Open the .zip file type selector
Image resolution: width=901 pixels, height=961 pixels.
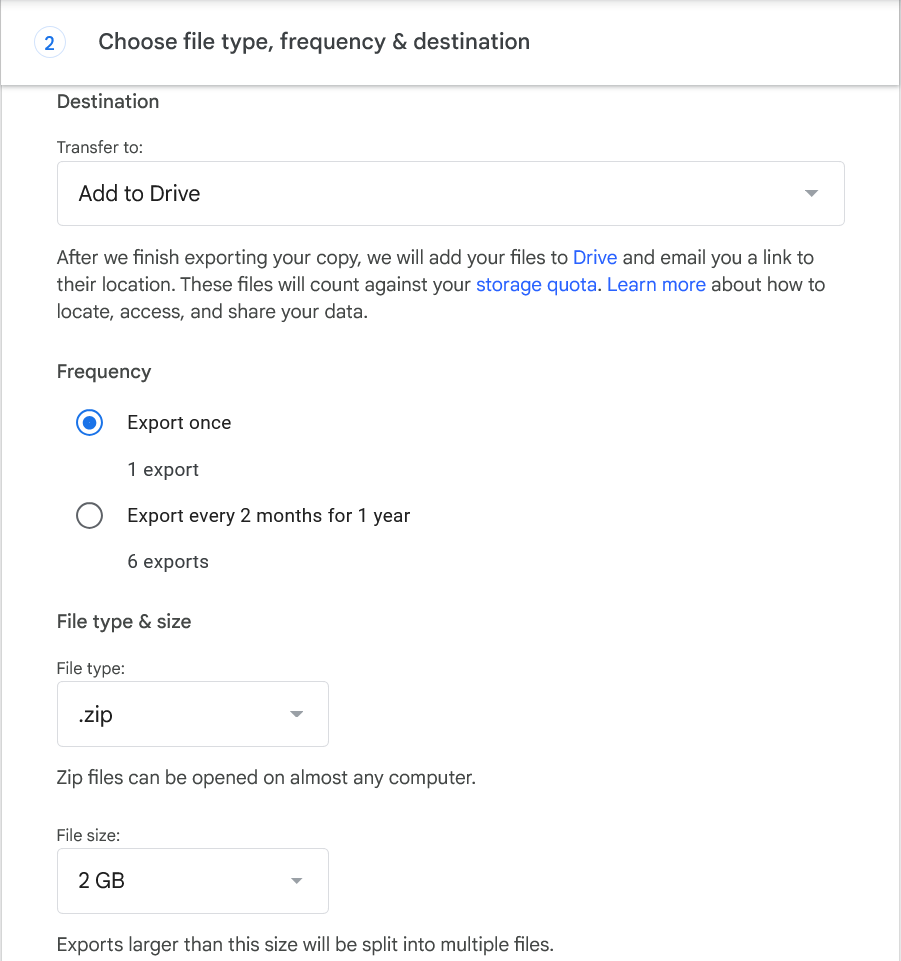coord(192,714)
